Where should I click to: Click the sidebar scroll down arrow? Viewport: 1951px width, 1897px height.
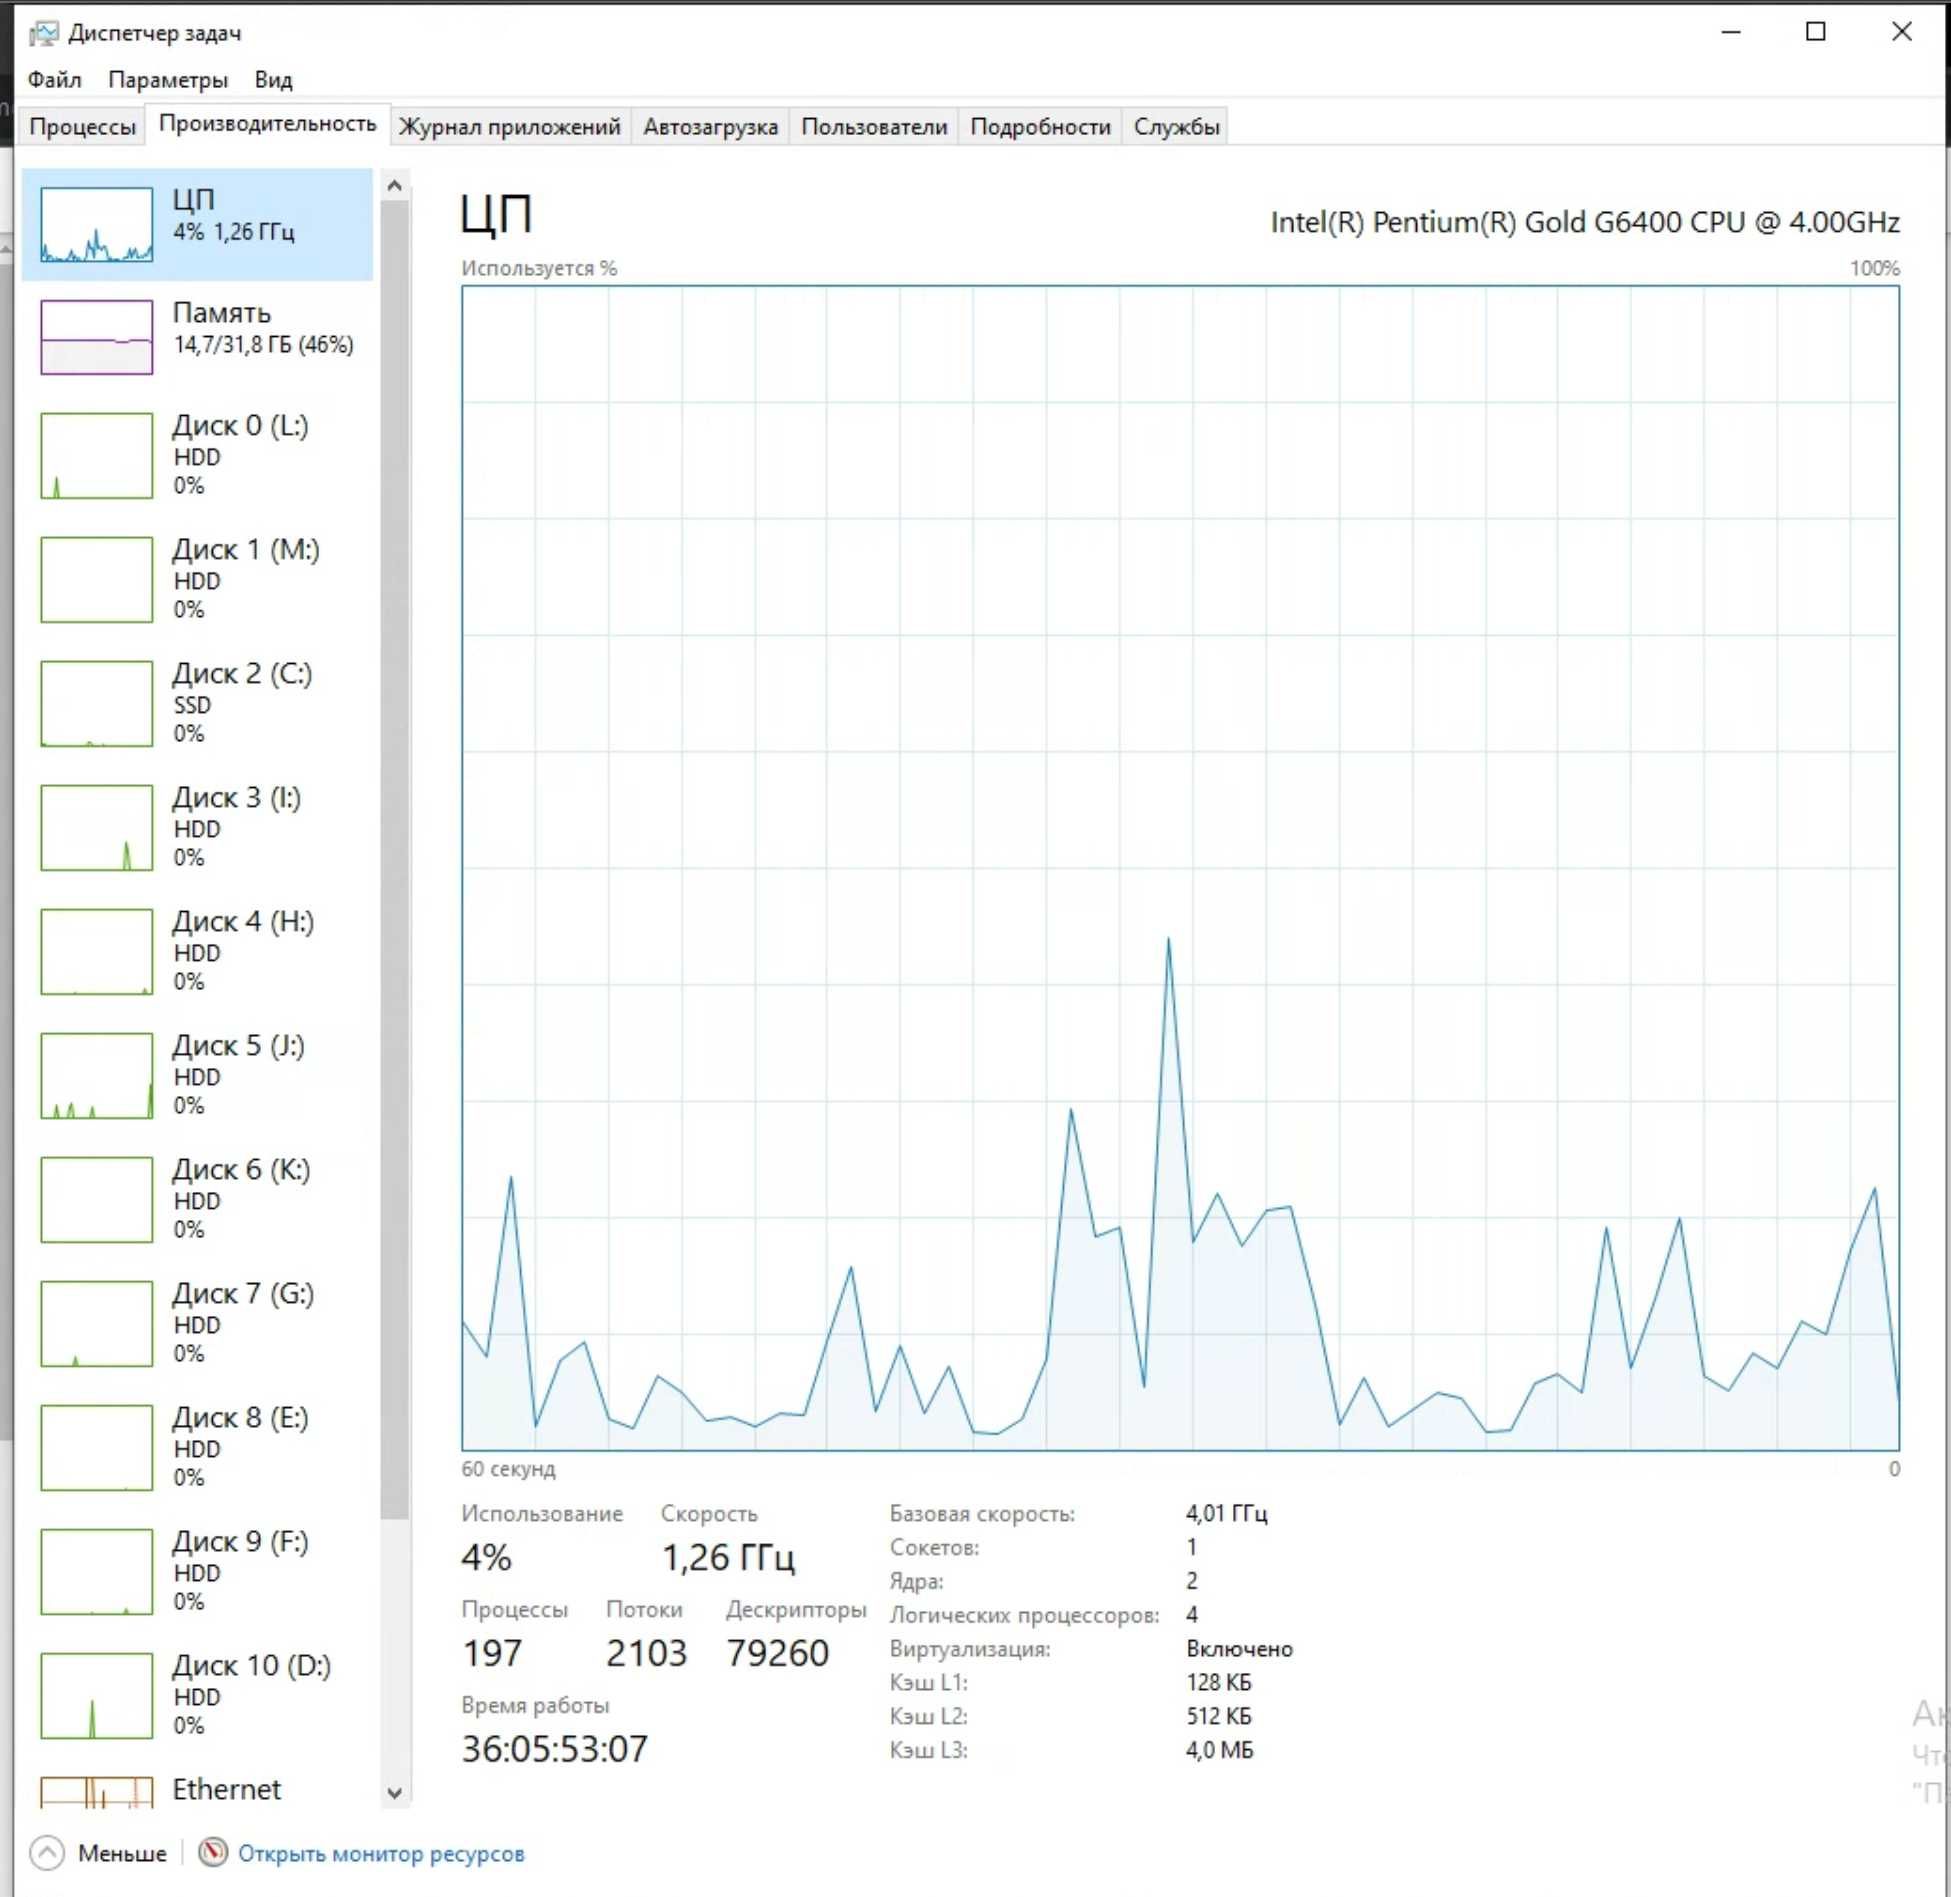pyautogui.click(x=394, y=1793)
